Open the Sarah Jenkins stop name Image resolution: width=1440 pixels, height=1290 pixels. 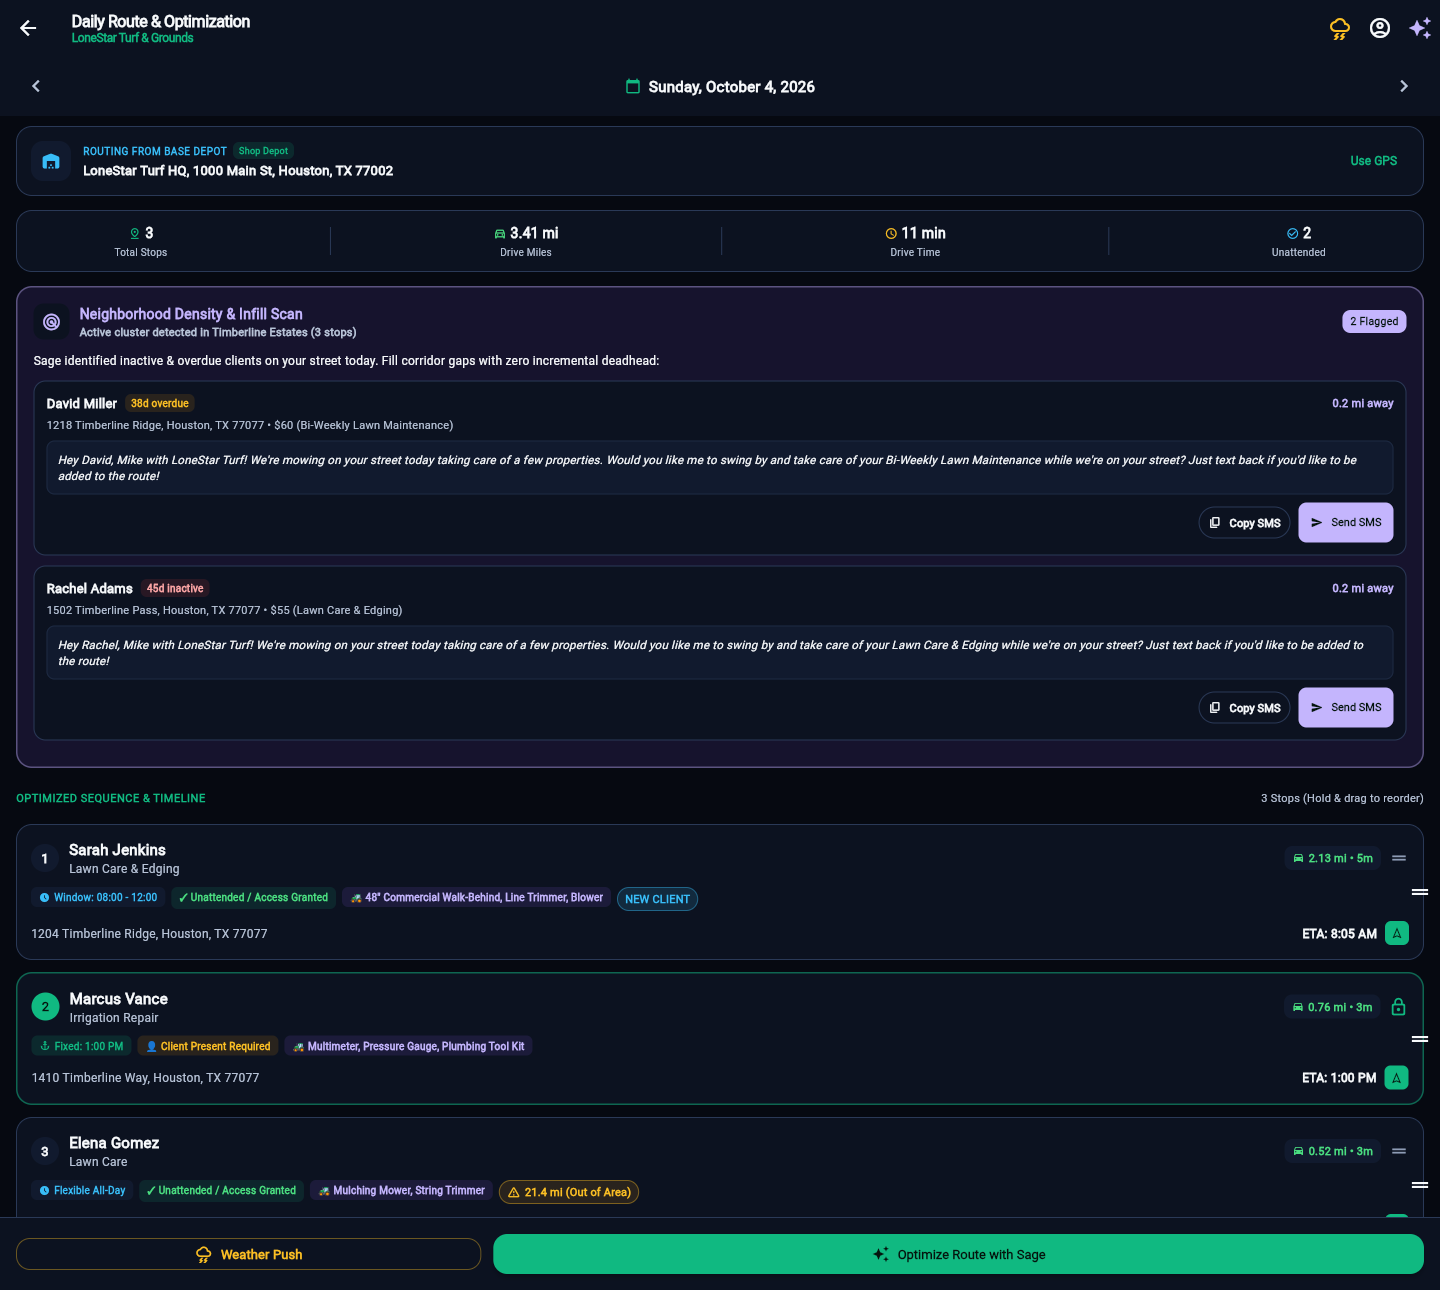[117, 850]
